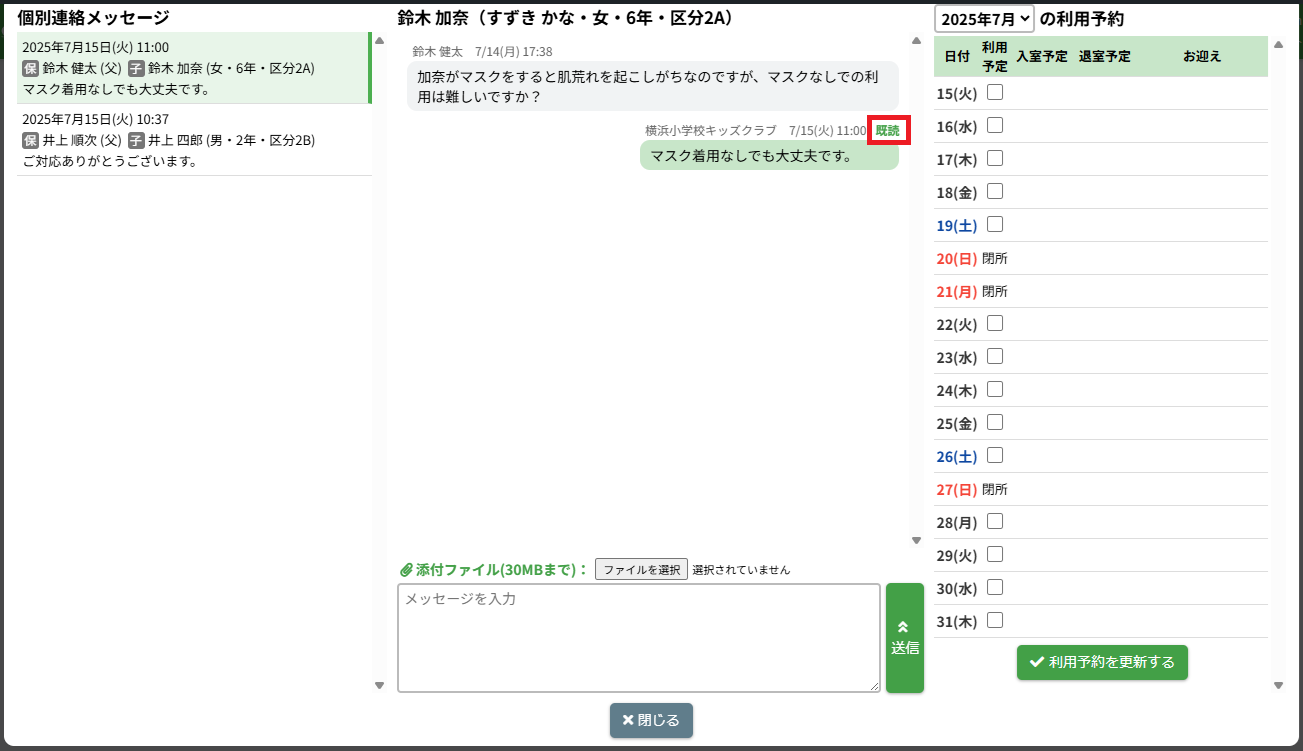Viewport: 1303px width, 751px height.
Task: Check usage box for 15(火)
Action: click(995, 93)
